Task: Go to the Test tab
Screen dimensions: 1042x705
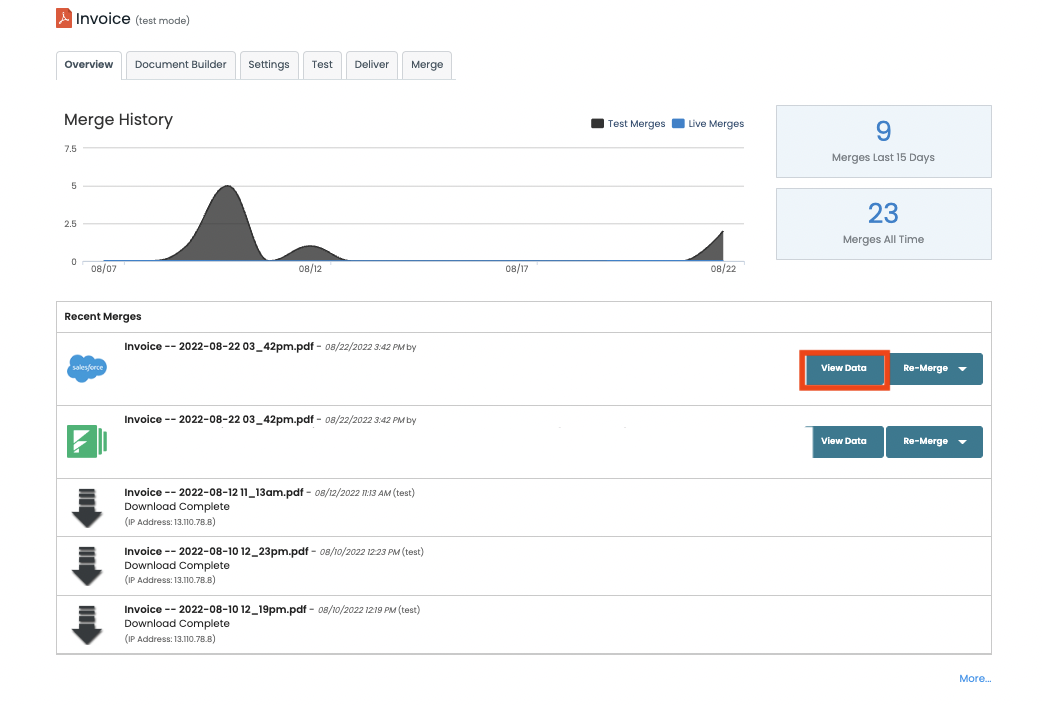Action: pos(322,65)
